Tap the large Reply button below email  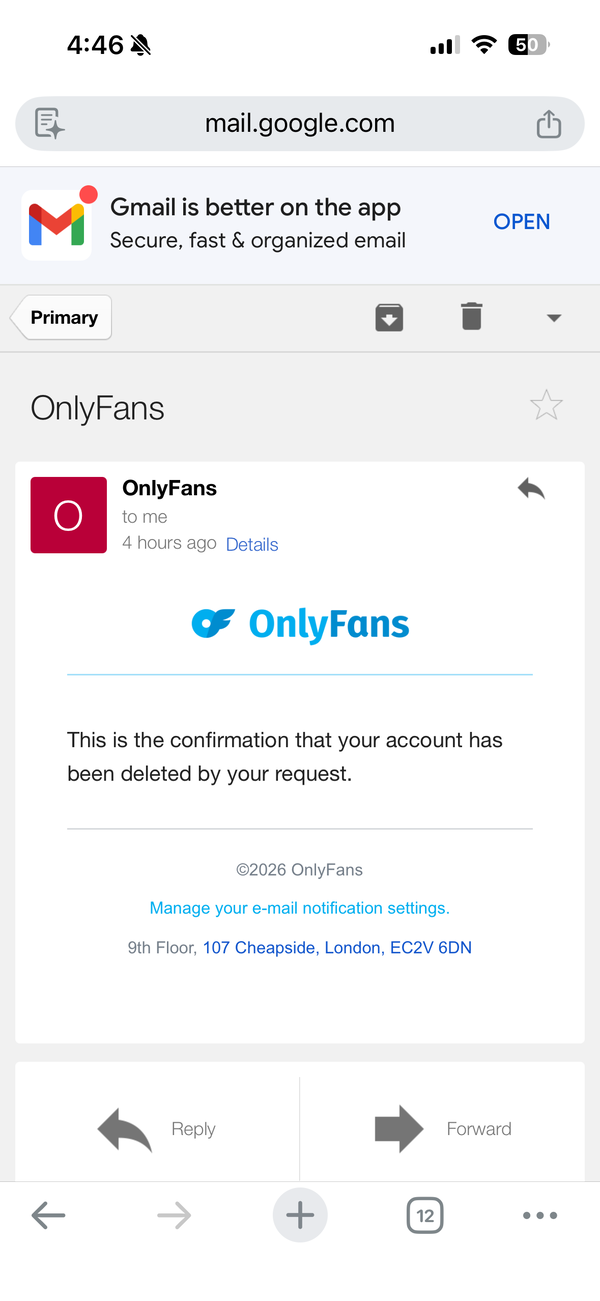coord(157,1129)
